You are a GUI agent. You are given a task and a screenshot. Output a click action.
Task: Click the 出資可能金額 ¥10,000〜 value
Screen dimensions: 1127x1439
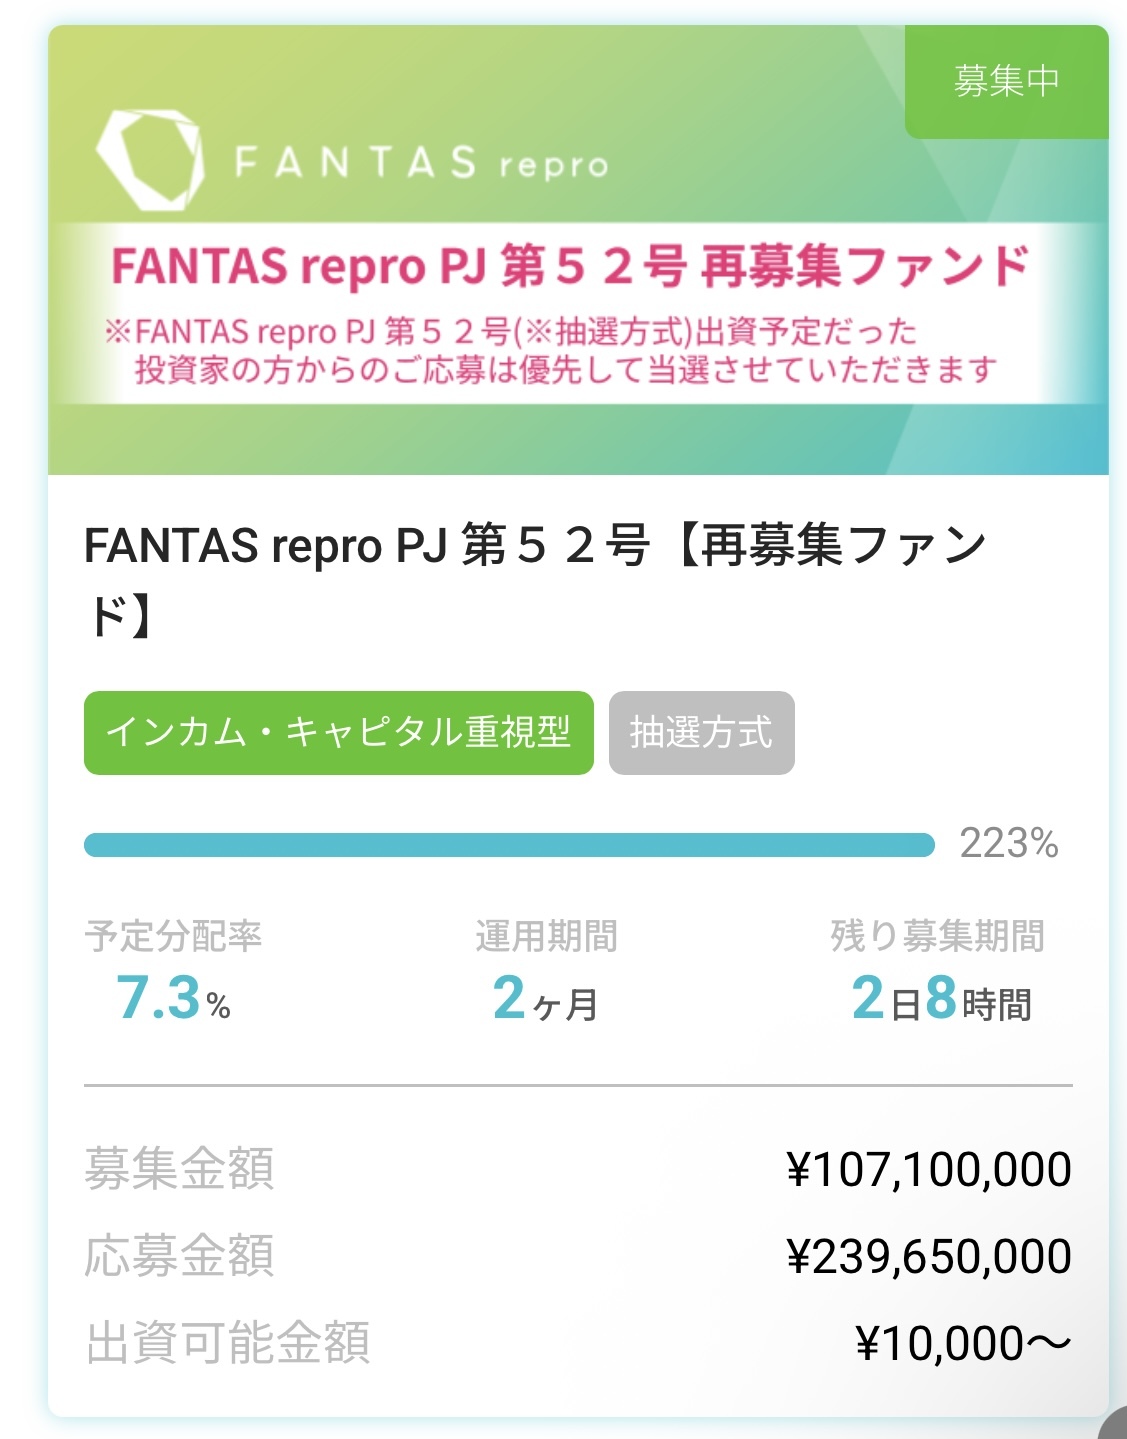coord(963,1343)
